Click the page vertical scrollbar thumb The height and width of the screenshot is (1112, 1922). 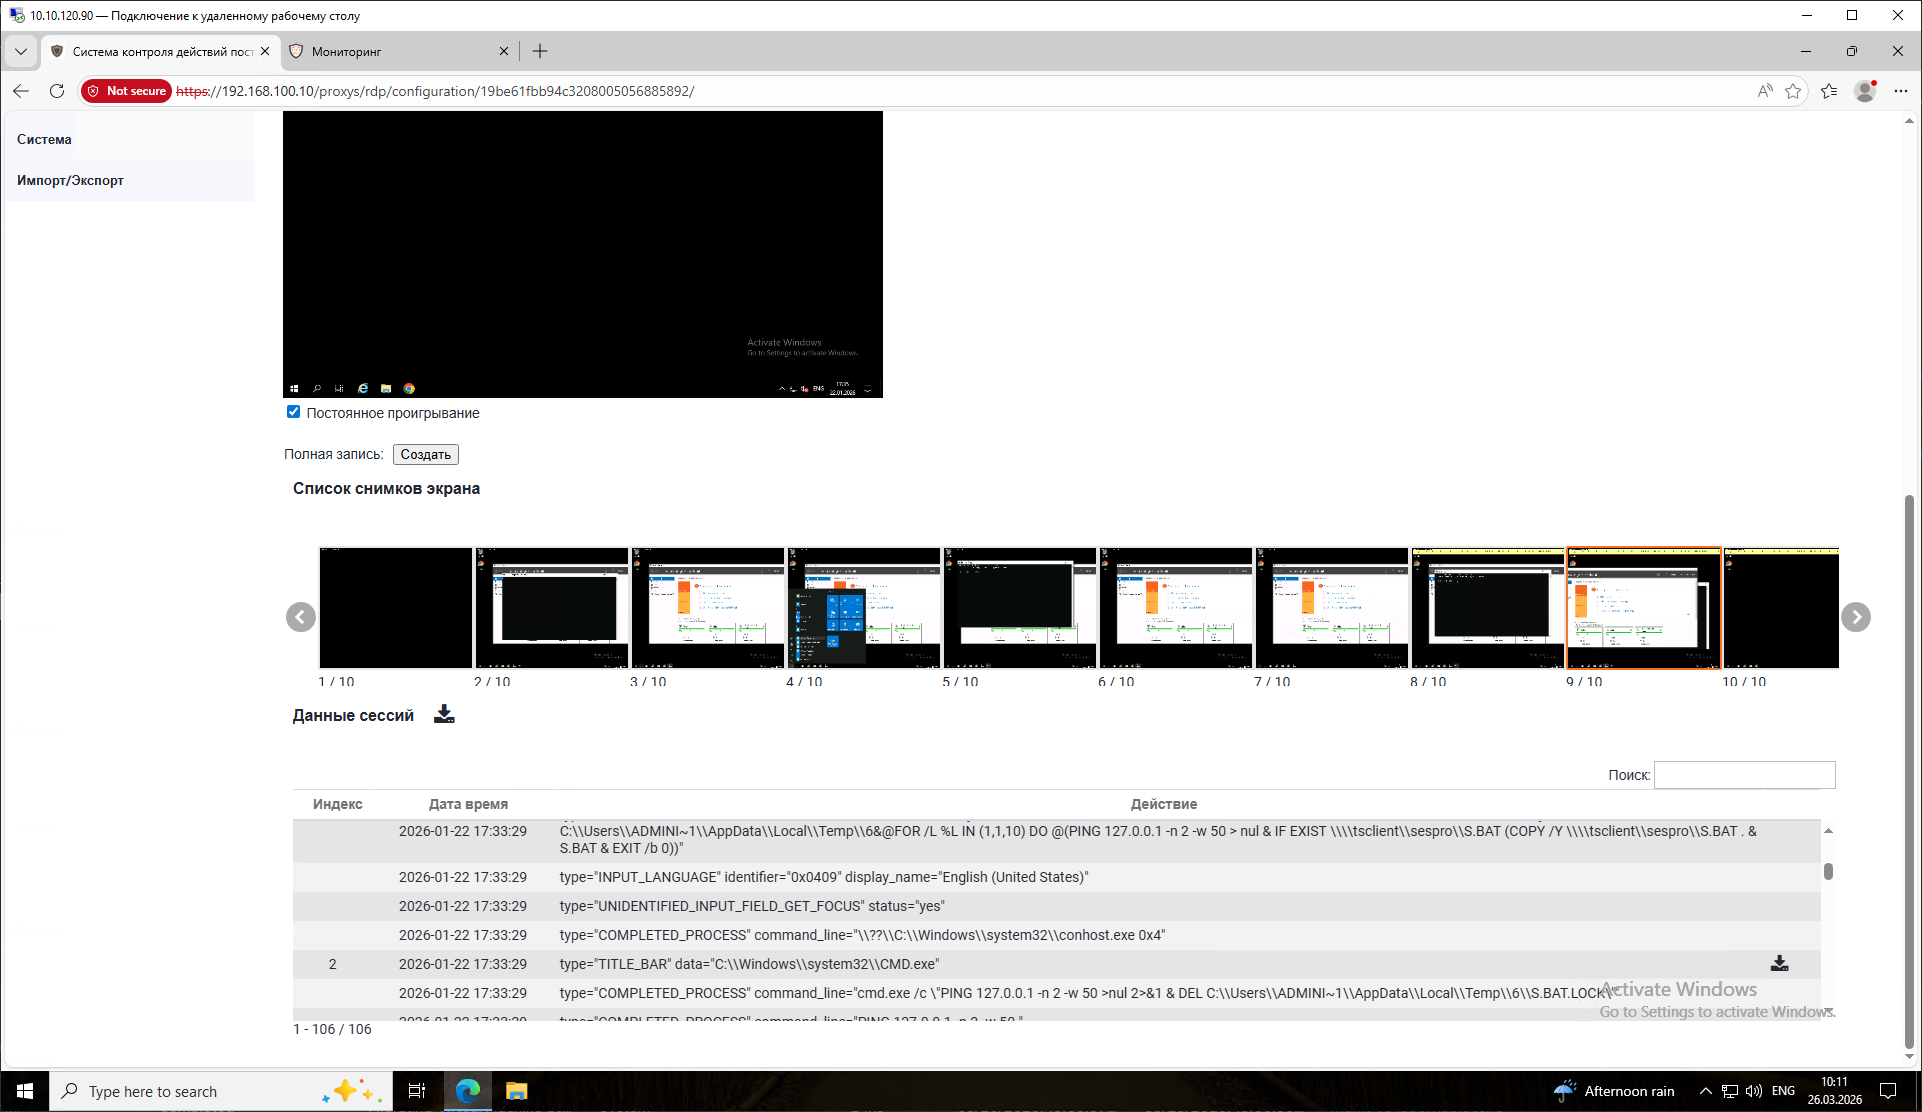(1909, 770)
